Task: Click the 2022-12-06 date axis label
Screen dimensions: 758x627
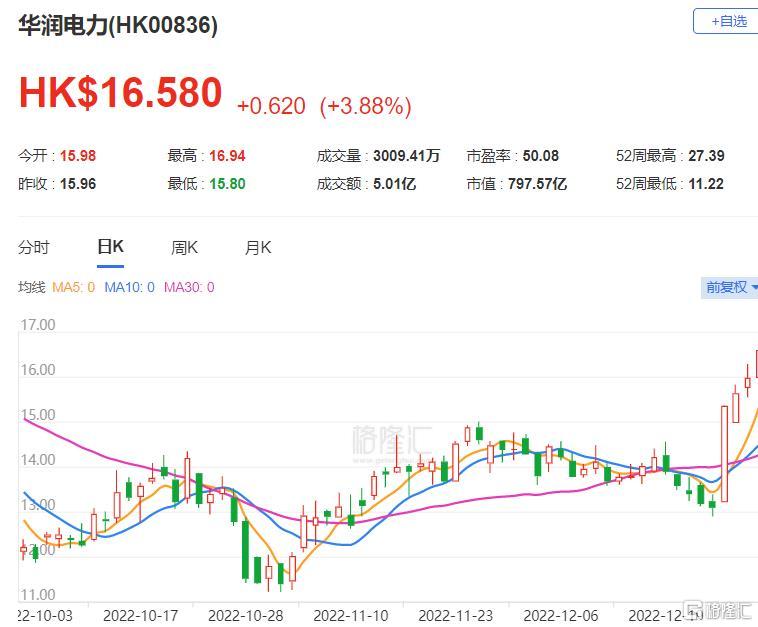Action: (x=561, y=616)
